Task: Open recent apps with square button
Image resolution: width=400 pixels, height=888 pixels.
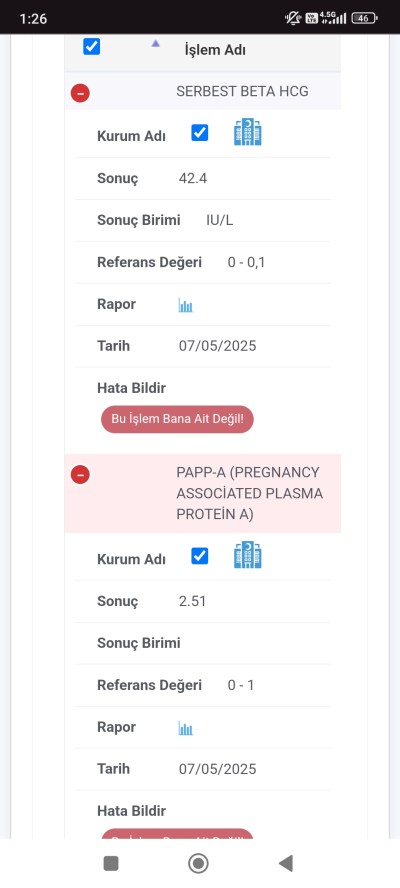Action: (111, 863)
